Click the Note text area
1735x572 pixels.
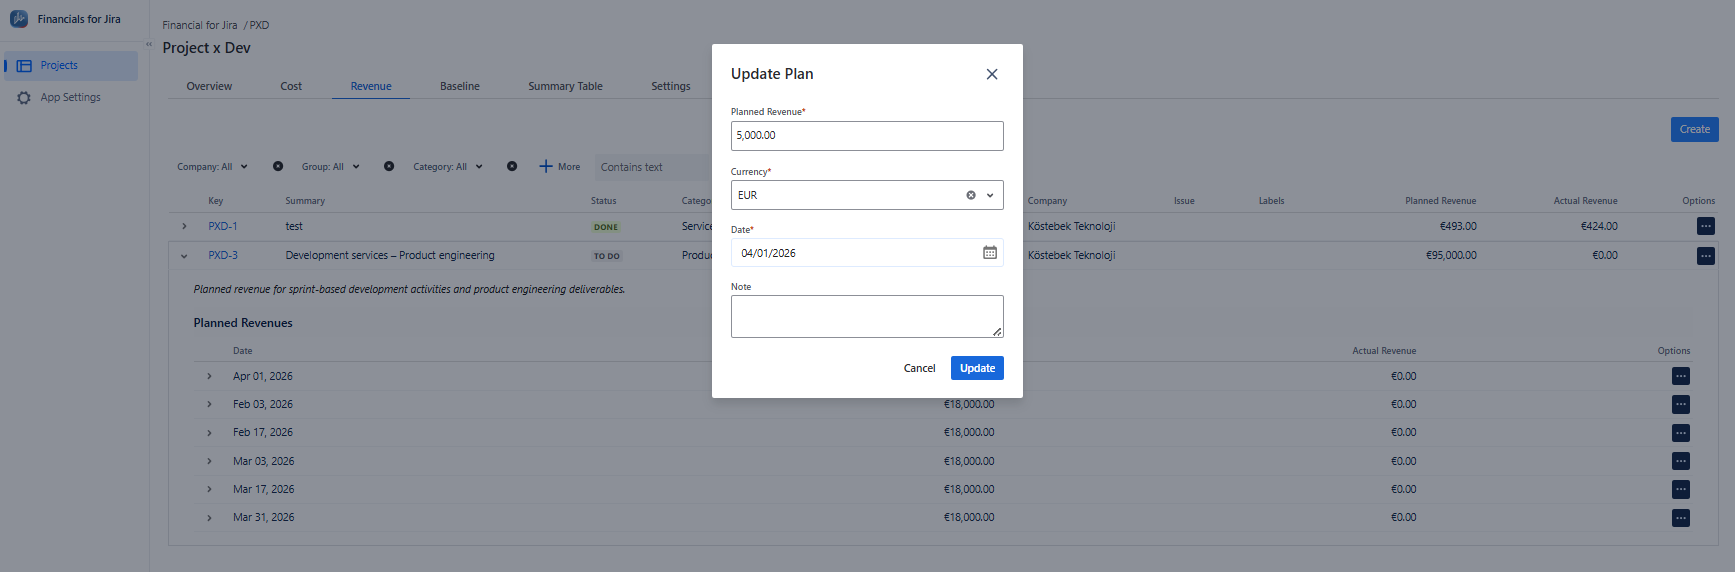click(x=867, y=316)
